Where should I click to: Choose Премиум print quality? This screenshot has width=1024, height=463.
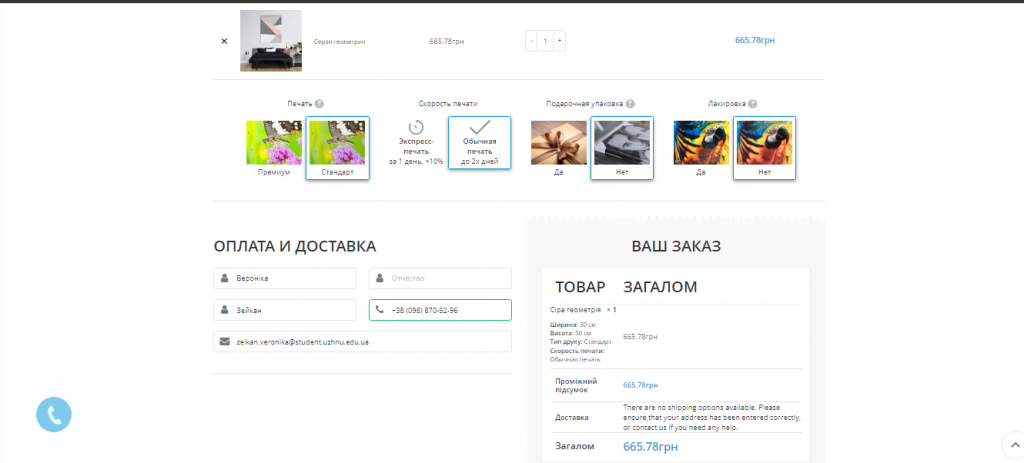[274, 143]
